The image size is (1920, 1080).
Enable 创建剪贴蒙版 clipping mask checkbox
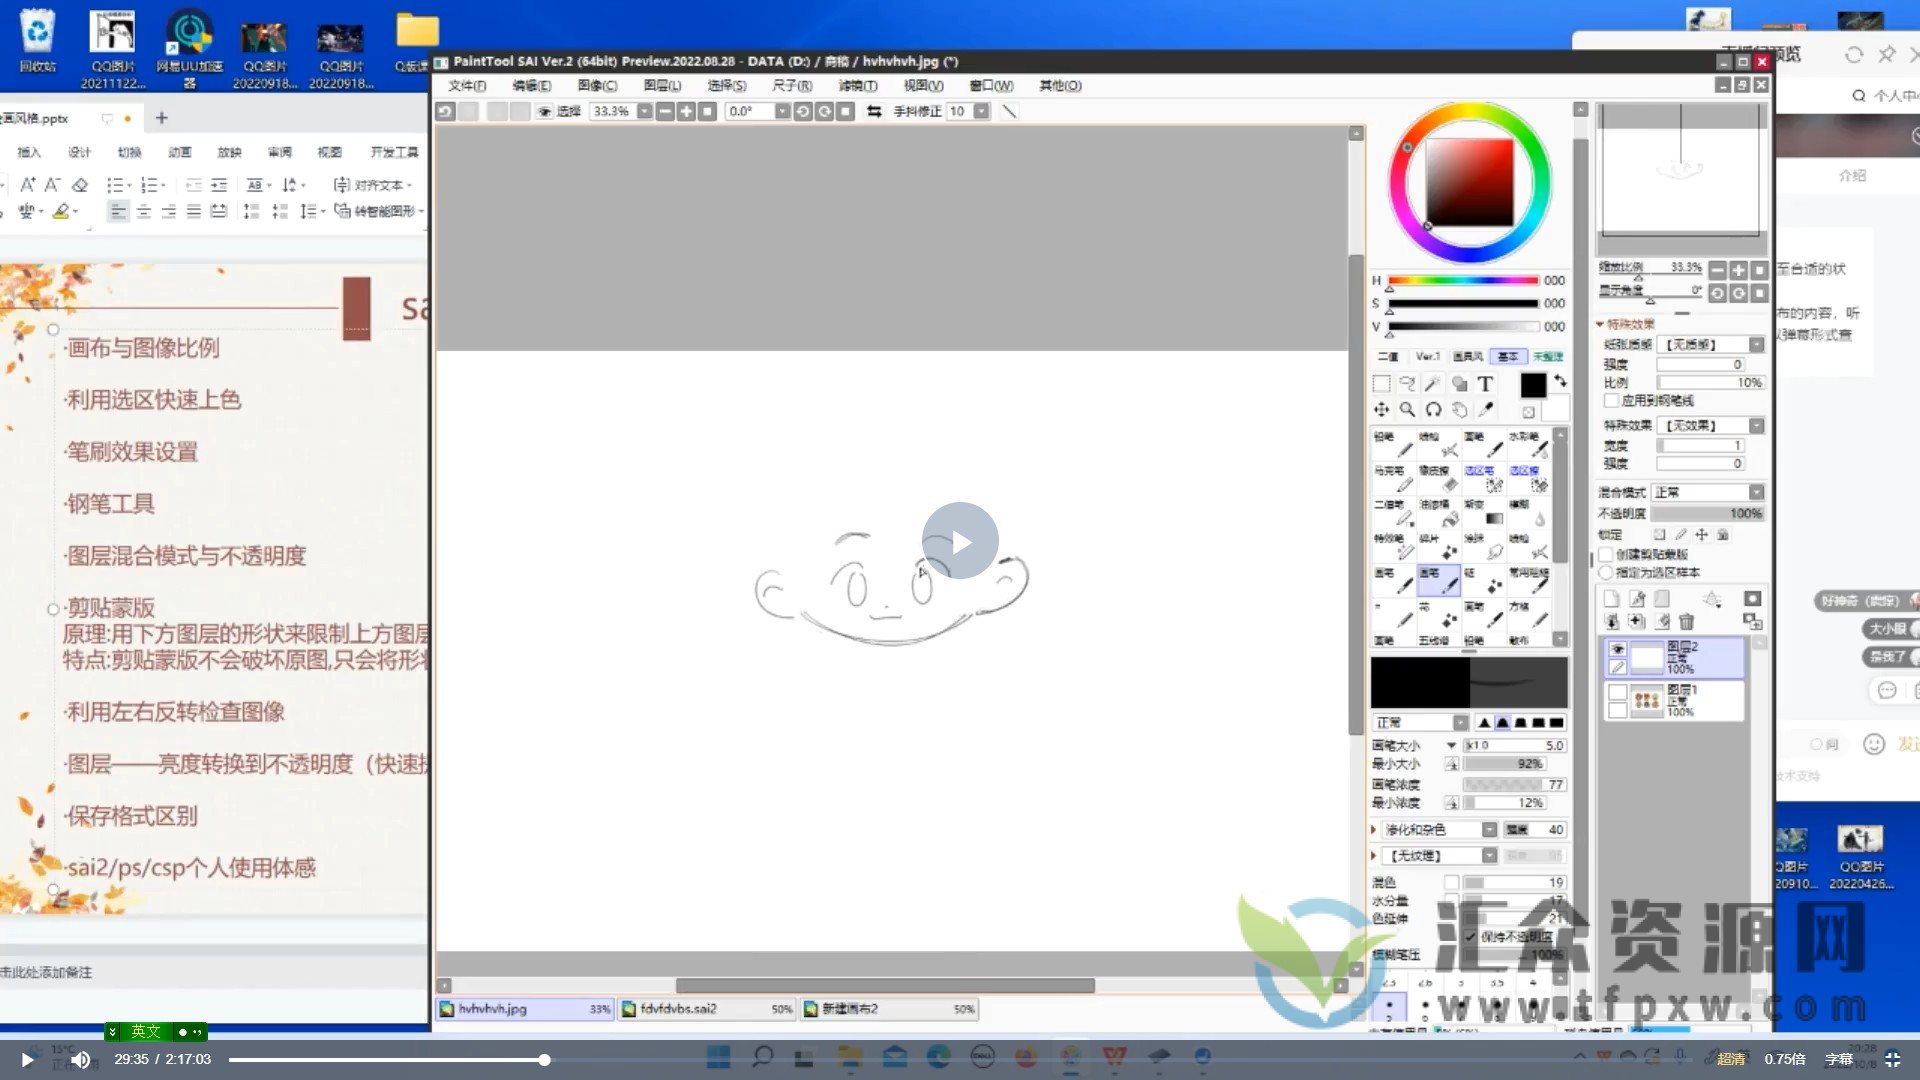point(1606,554)
